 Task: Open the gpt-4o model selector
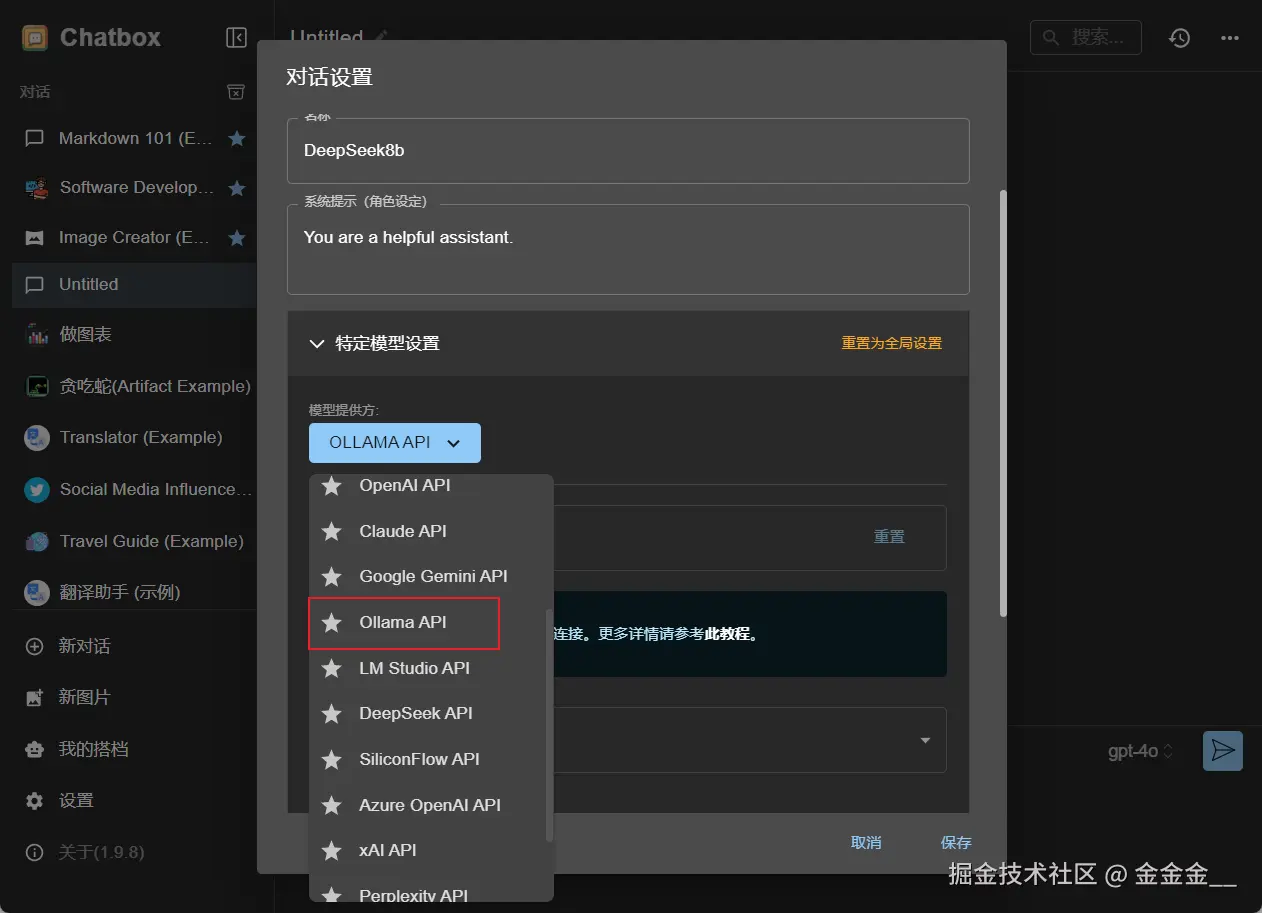click(x=1140, y=752)
